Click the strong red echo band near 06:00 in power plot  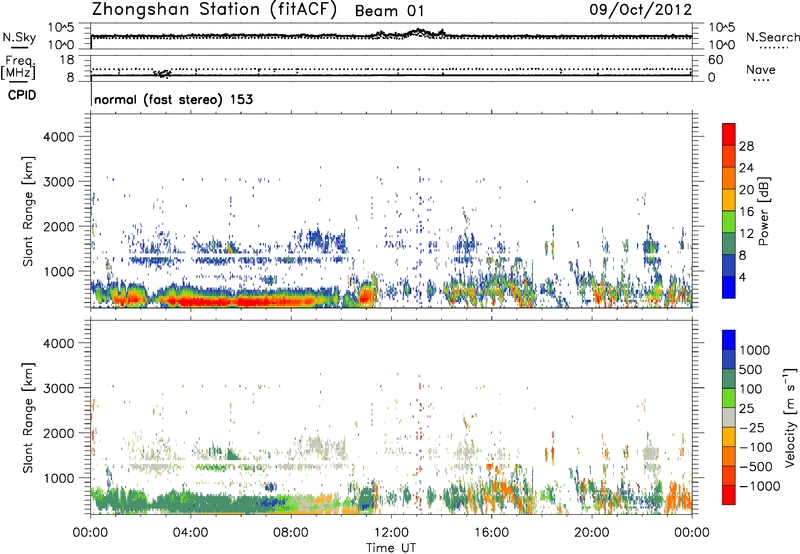240,301
